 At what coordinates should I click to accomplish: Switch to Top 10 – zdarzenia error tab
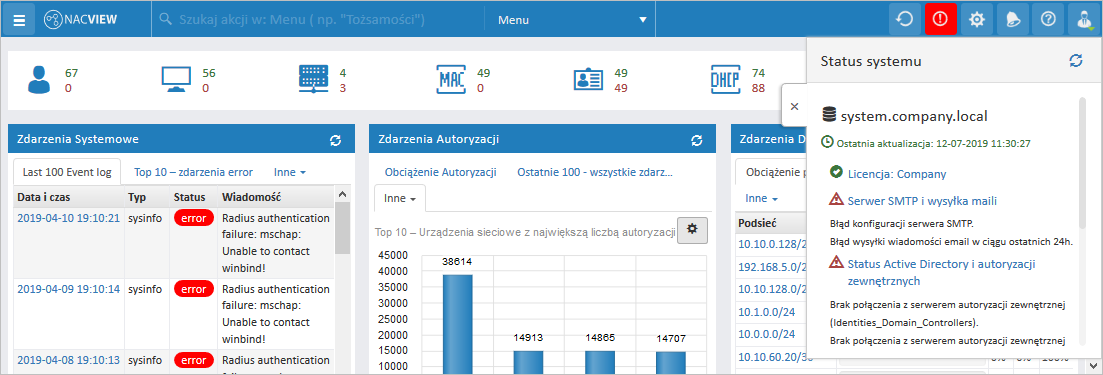click(193, 171)
